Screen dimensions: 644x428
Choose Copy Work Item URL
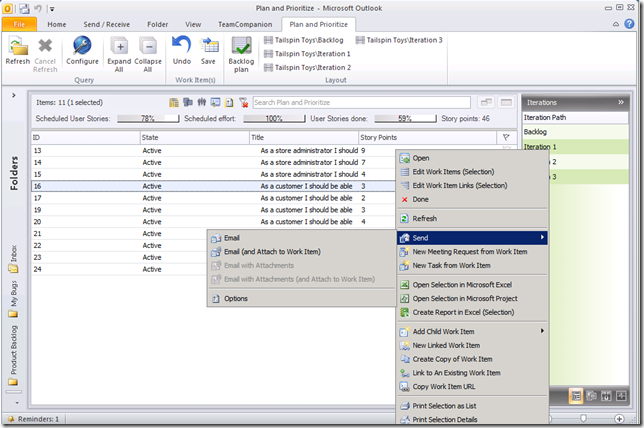coord(472,387)
